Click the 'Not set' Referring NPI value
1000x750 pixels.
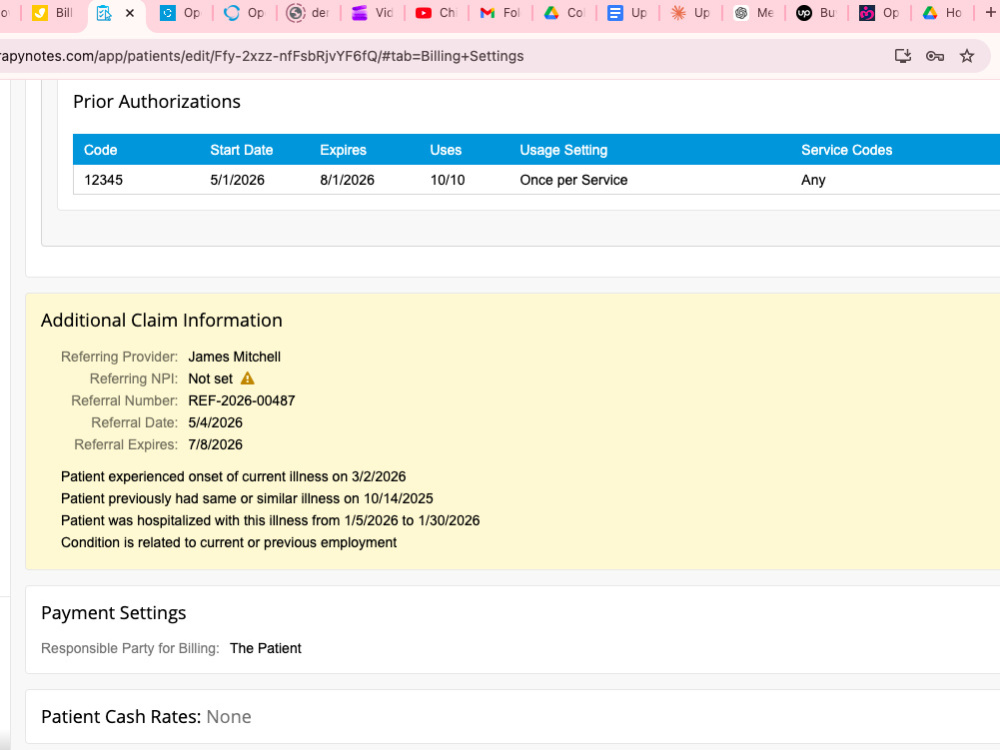pyautogui.click(x=210, y=379)
